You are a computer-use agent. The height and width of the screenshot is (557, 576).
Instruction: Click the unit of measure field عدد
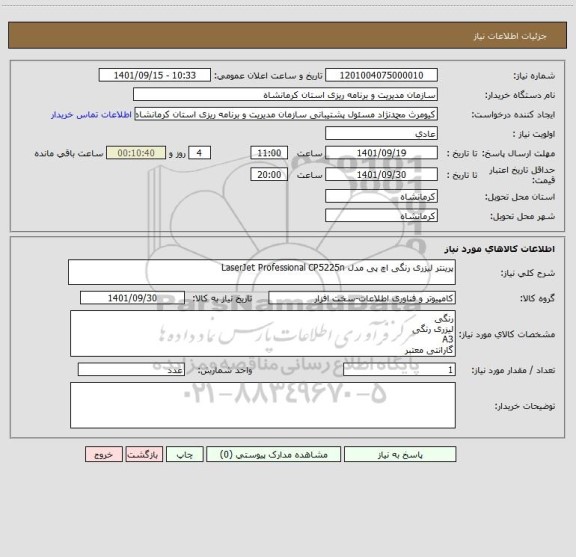point(131,370)
